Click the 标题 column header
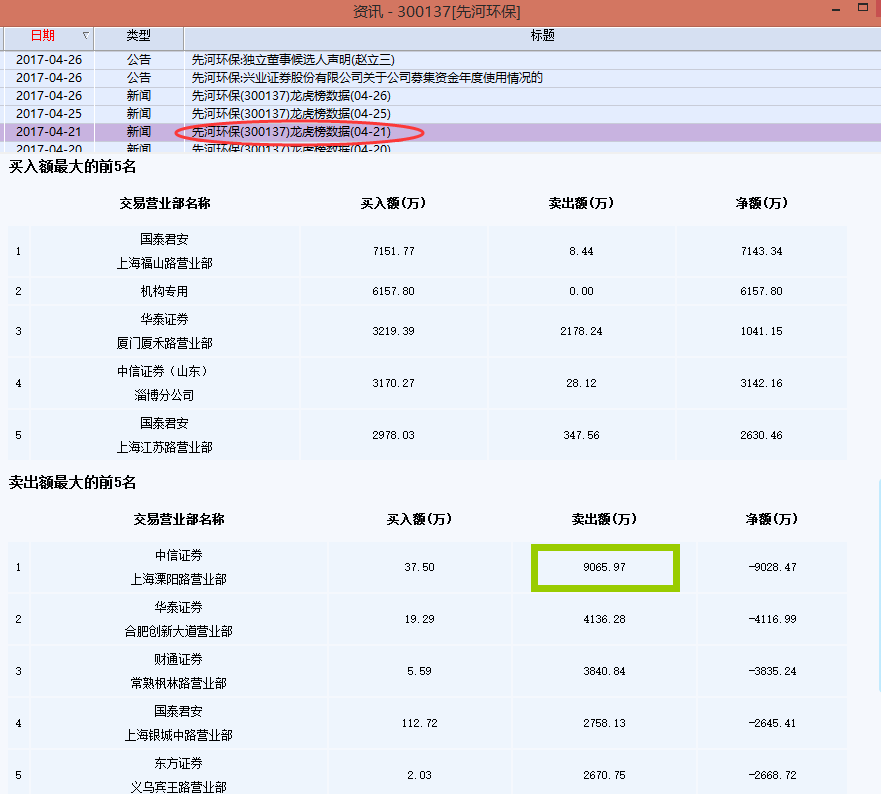Screen dimensions: 881x794 point(542,36)
